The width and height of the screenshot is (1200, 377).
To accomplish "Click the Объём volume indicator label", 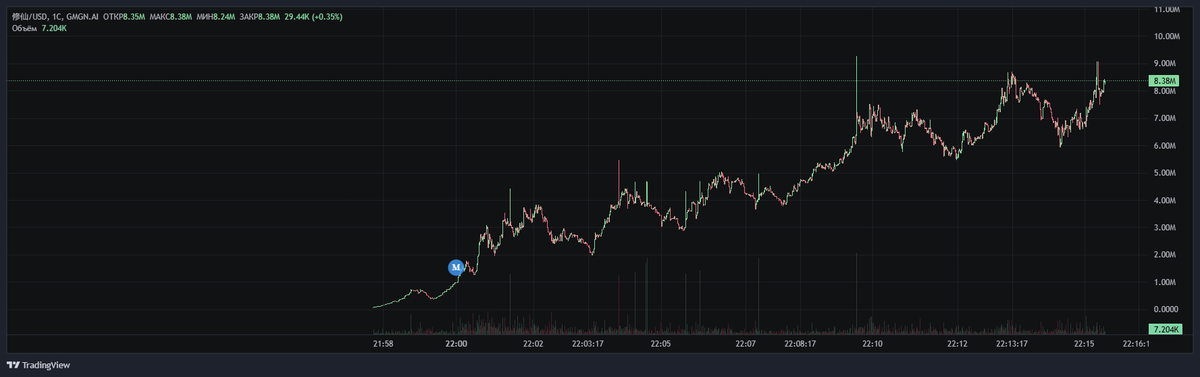I will coord(24,28).
